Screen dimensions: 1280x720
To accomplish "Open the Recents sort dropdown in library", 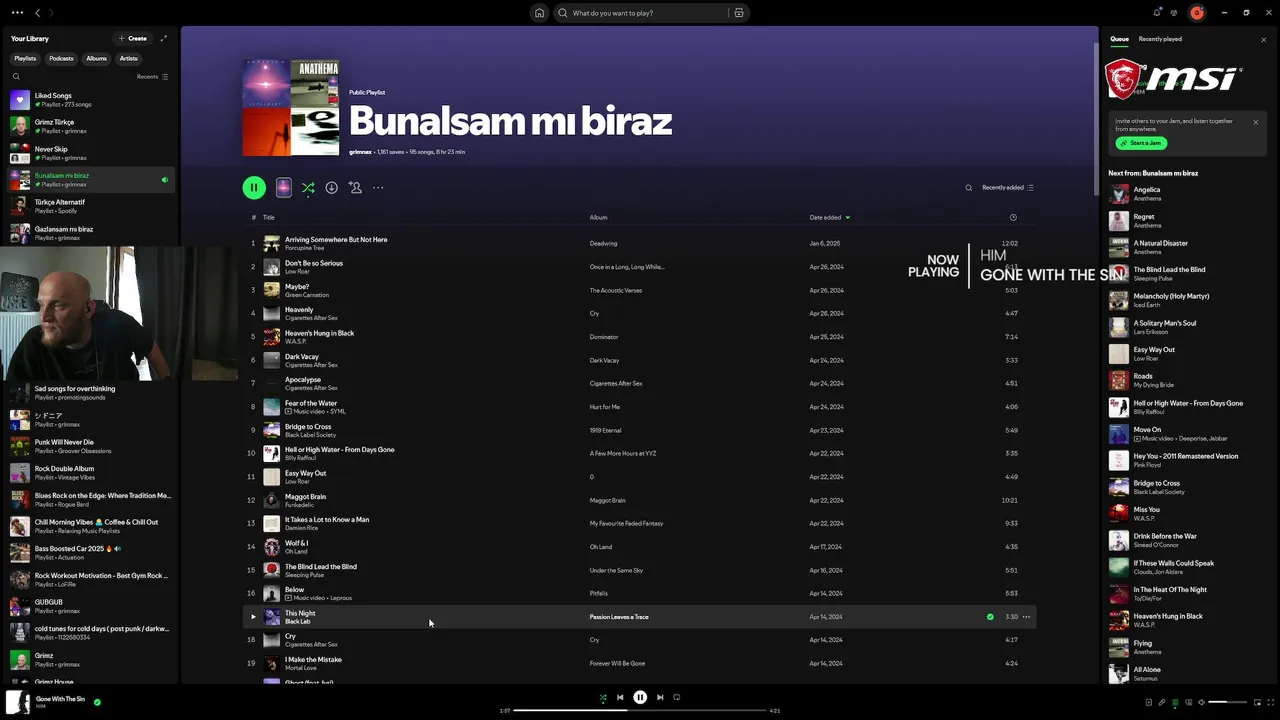I will (x=152, y=76).
